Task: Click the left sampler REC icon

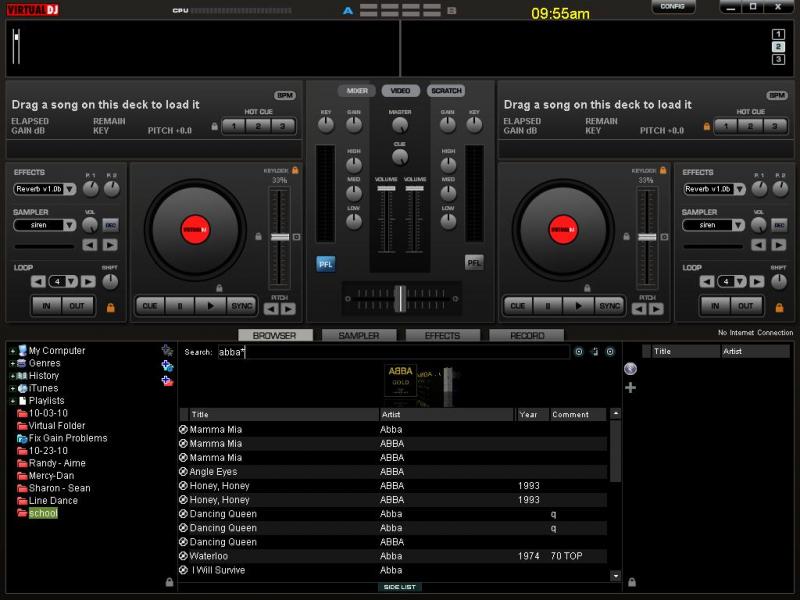Action: (x=110, y=225)
